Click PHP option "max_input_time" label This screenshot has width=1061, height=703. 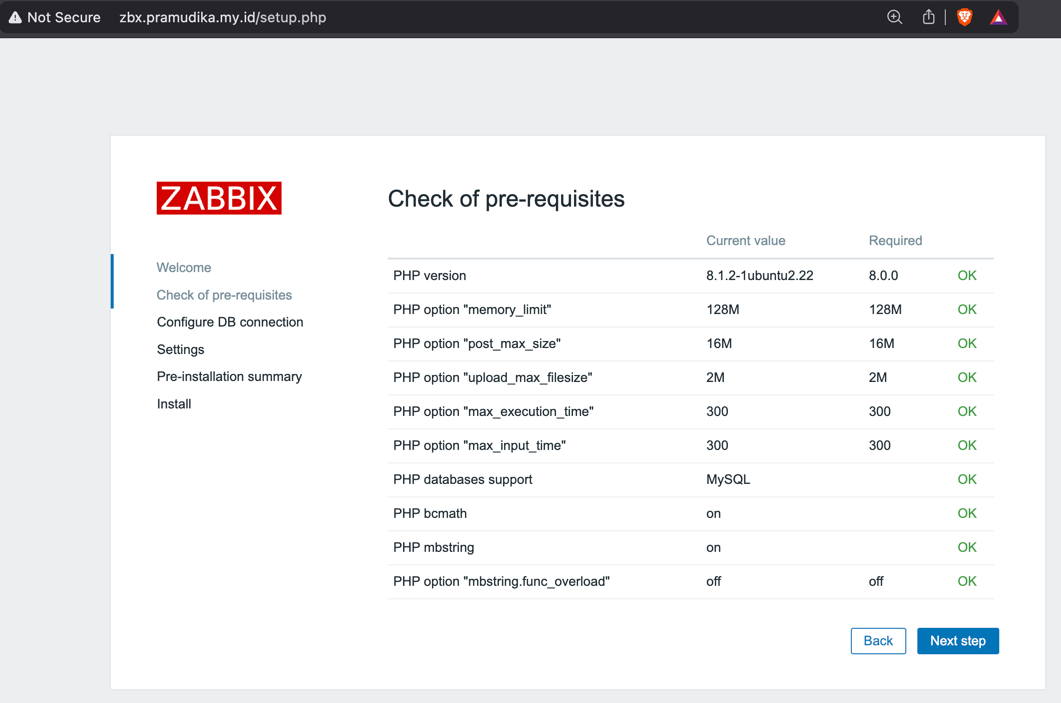480,445
